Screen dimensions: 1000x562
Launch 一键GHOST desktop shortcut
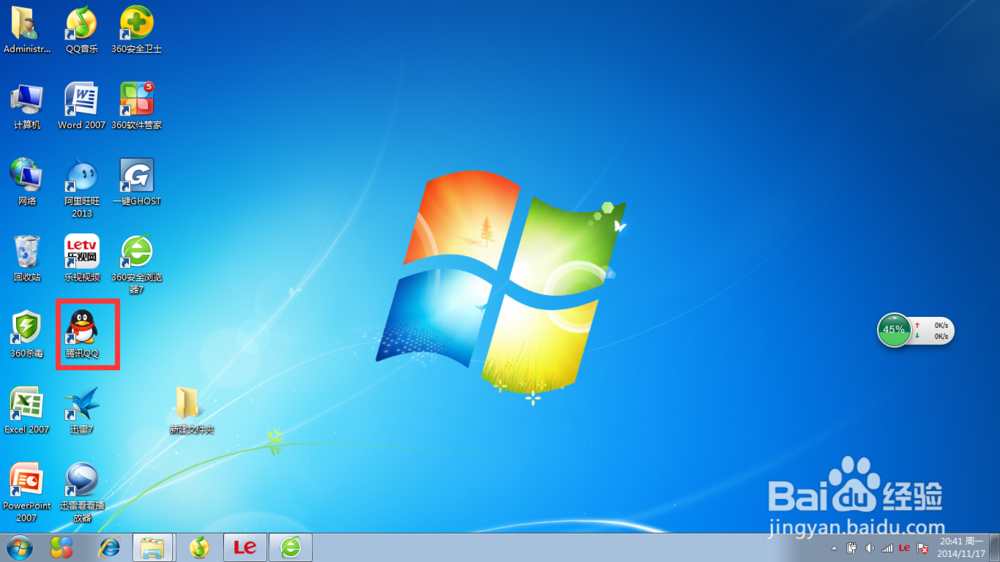click(x=136, y=182)
